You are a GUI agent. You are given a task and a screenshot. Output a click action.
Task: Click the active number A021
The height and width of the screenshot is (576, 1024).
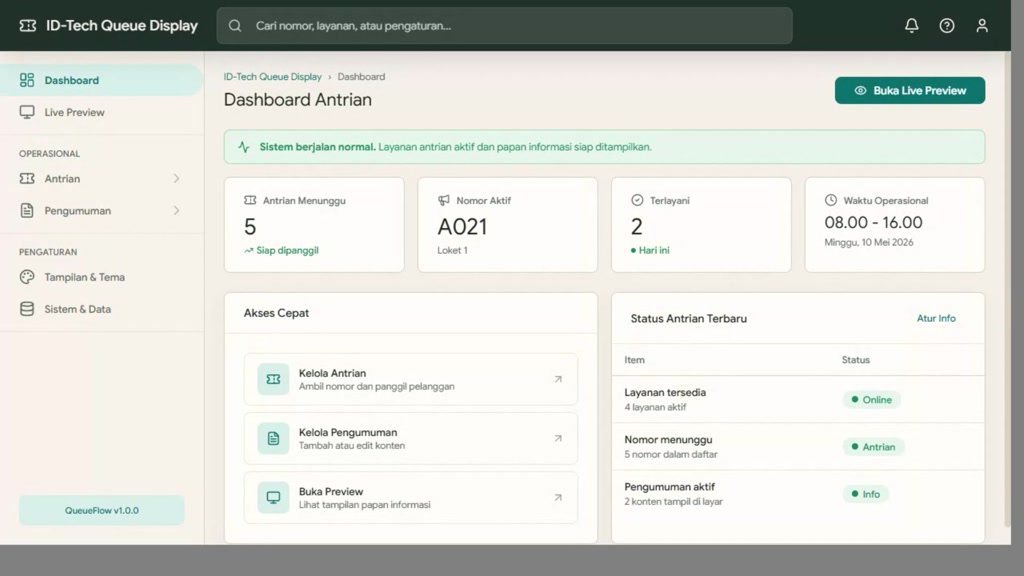(462, 227)
